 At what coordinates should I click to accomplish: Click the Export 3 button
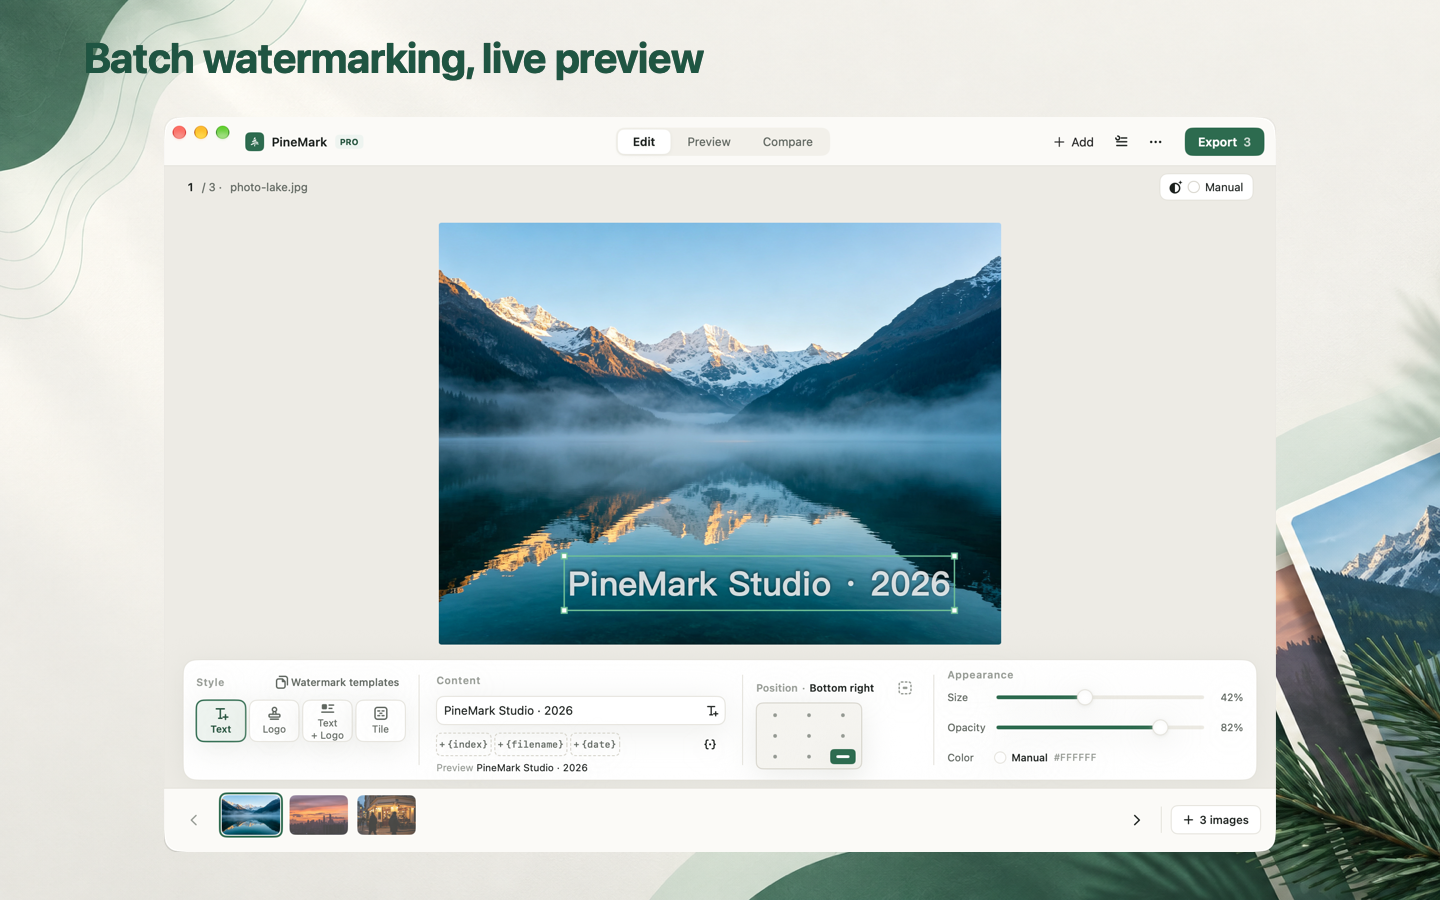pos(1224,142)
